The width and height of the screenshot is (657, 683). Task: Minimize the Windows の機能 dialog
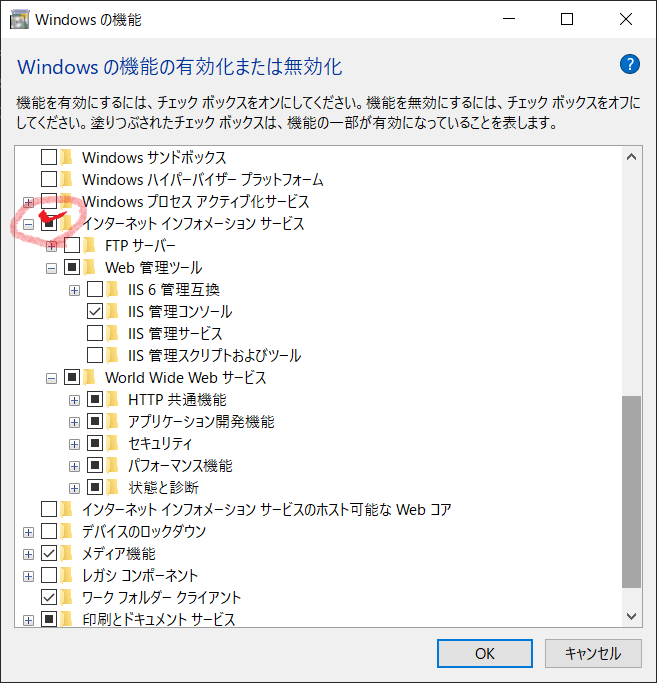[x=508, y=19]
